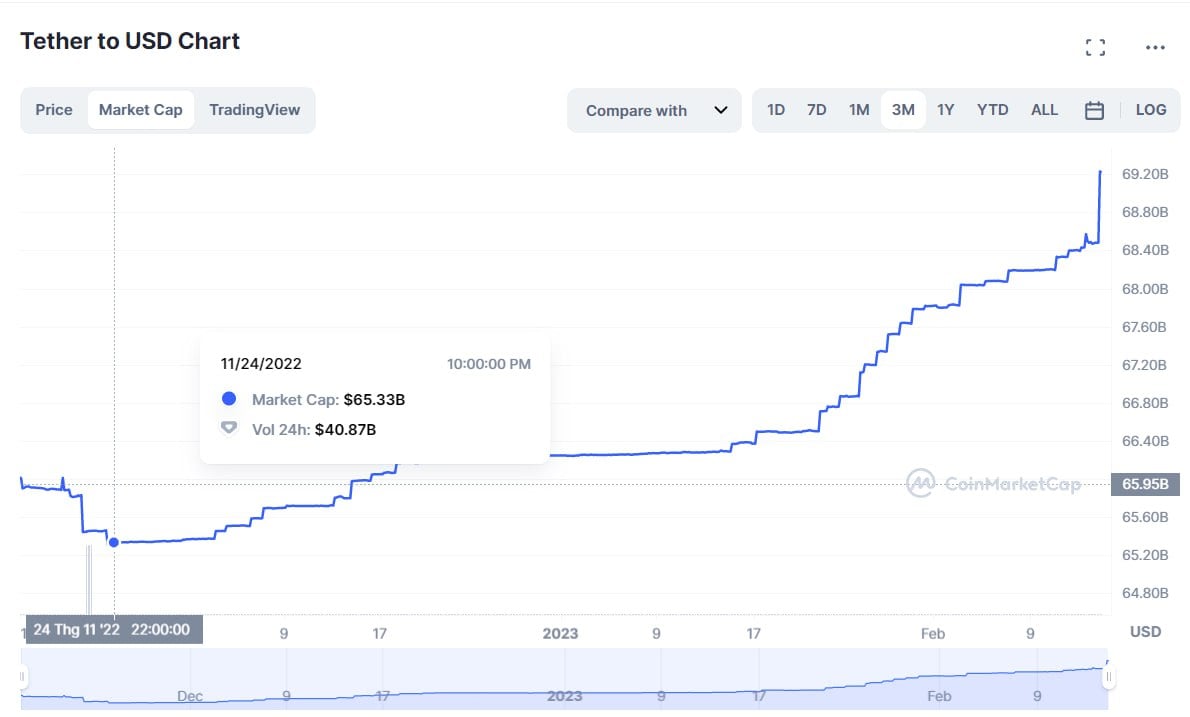Image resolution: width=1190 pixels, height=717 pixels.
Task: Select the 7D range button
Action: pyautogui.click(x=817, y=110)
